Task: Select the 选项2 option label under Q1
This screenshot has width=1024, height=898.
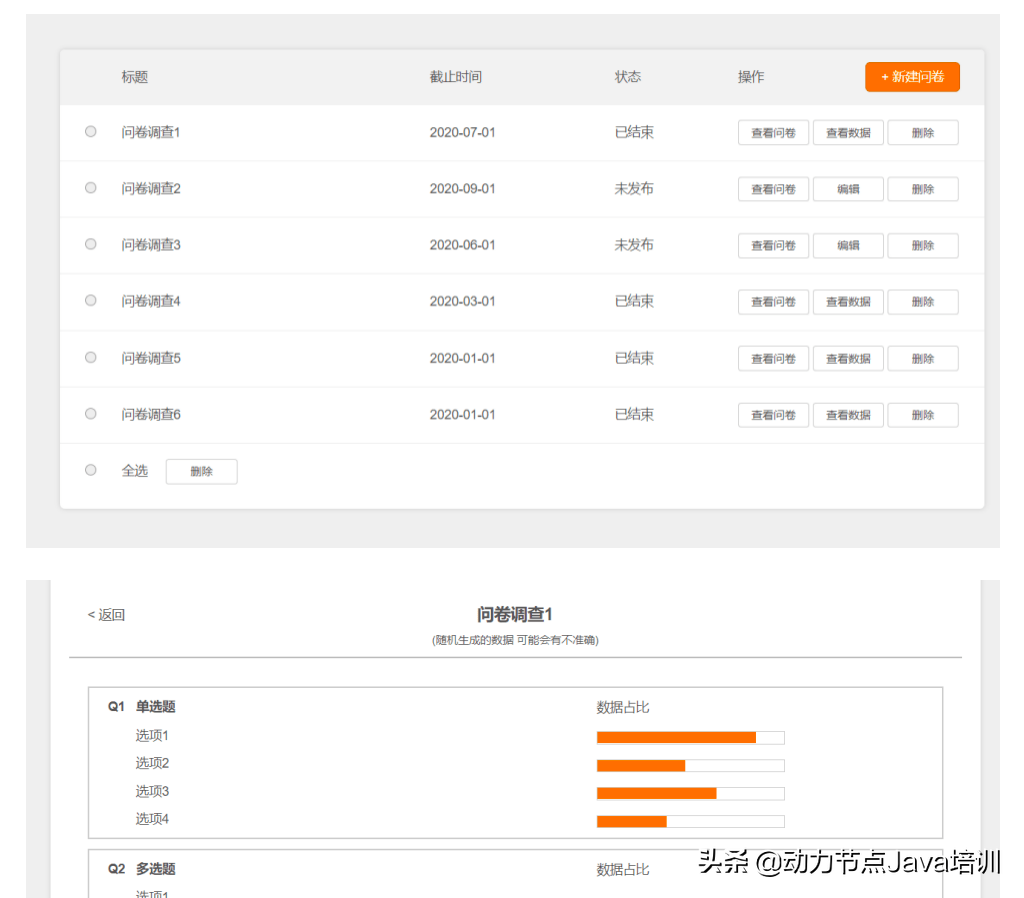Action: point(151,763)
